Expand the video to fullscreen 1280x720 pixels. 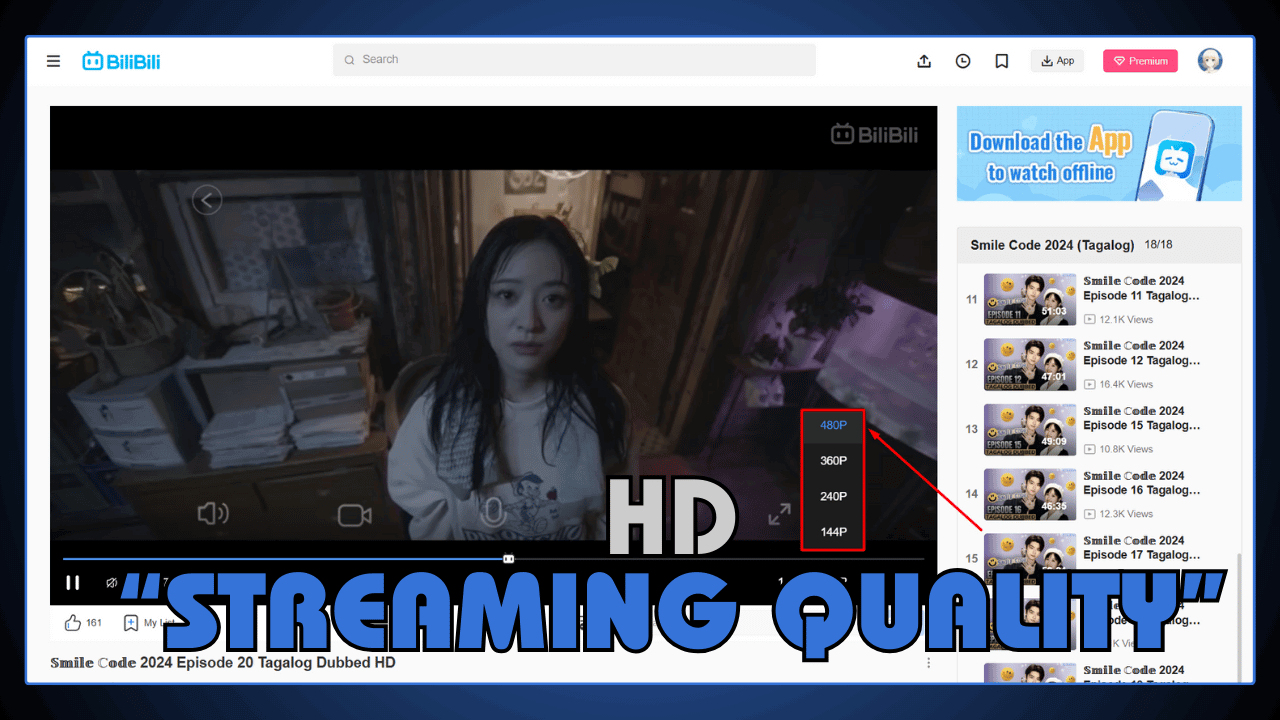coord(778,513)
